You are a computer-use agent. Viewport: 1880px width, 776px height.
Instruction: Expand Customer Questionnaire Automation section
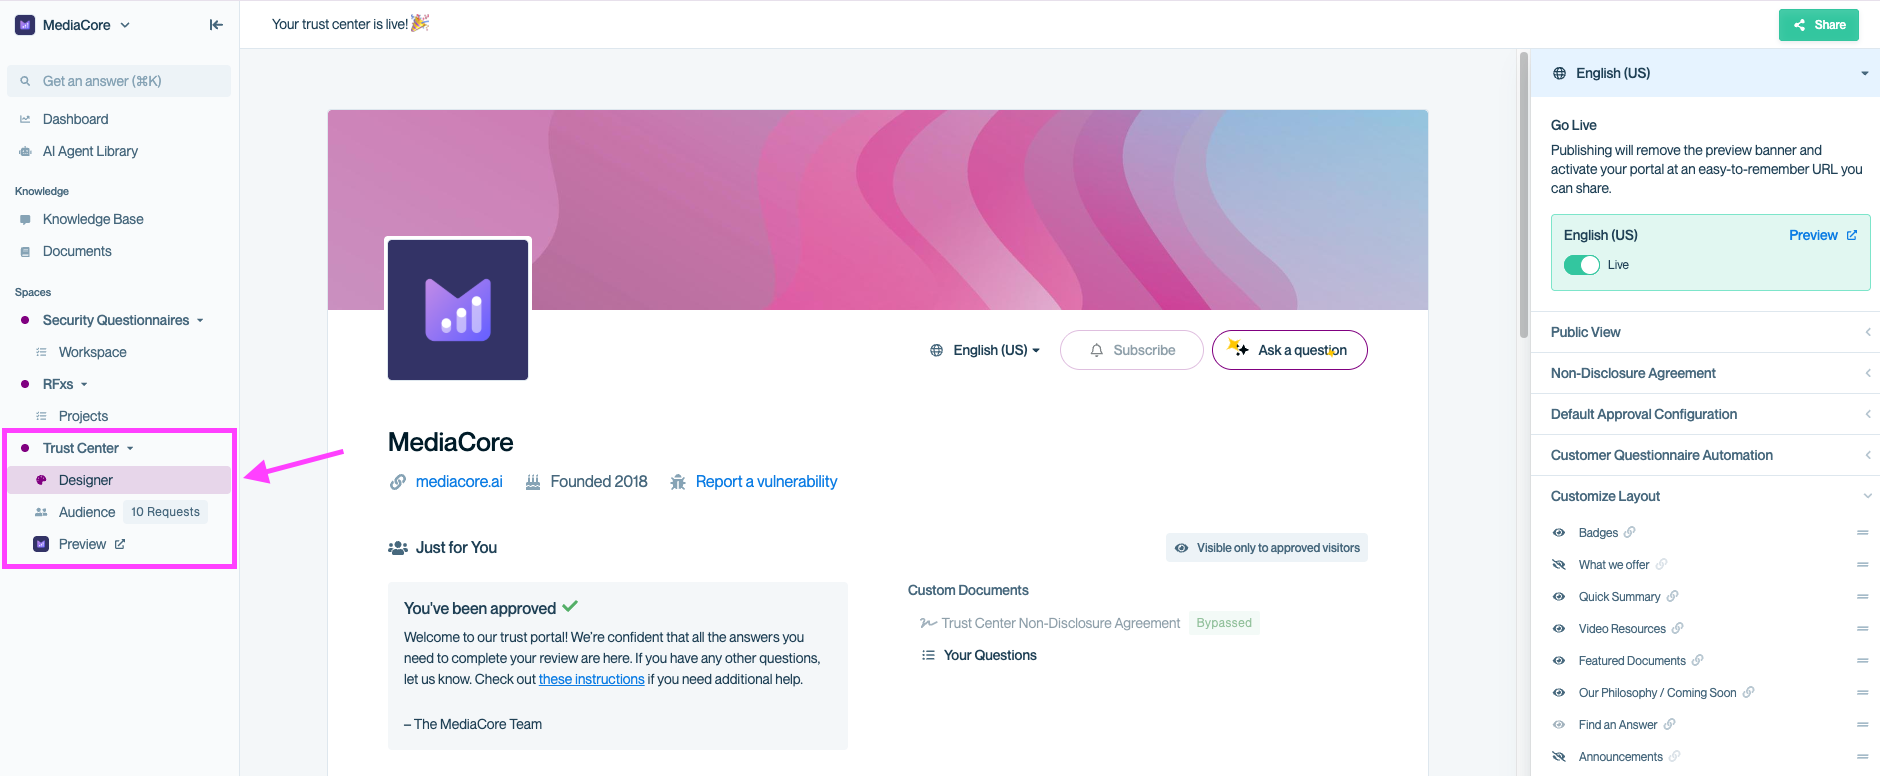click(1705, 455)
